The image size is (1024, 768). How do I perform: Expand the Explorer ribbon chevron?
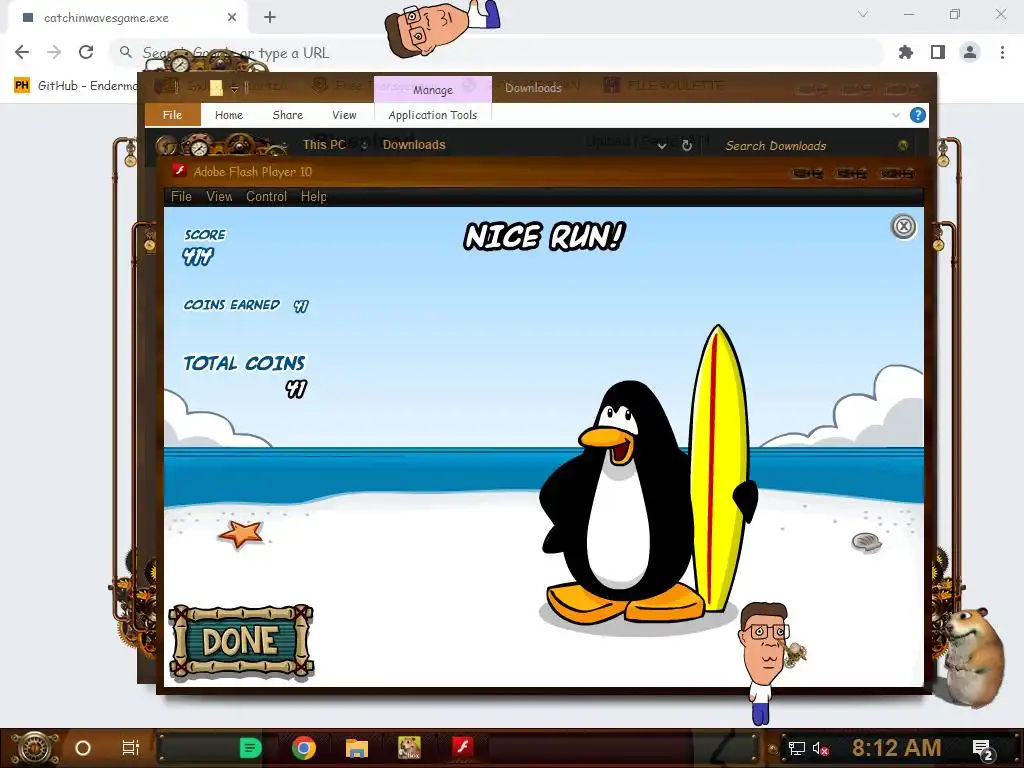895,116
